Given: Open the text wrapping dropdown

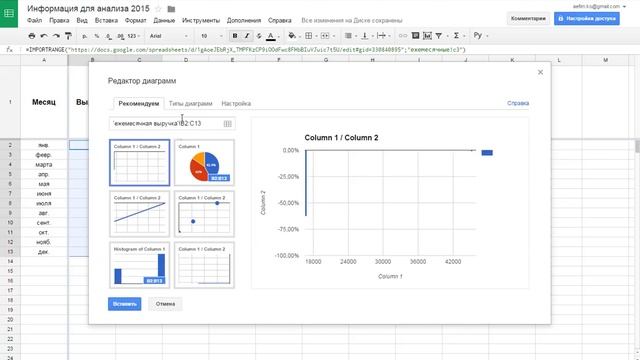Looking at the screenshot, I should point(383,36).
